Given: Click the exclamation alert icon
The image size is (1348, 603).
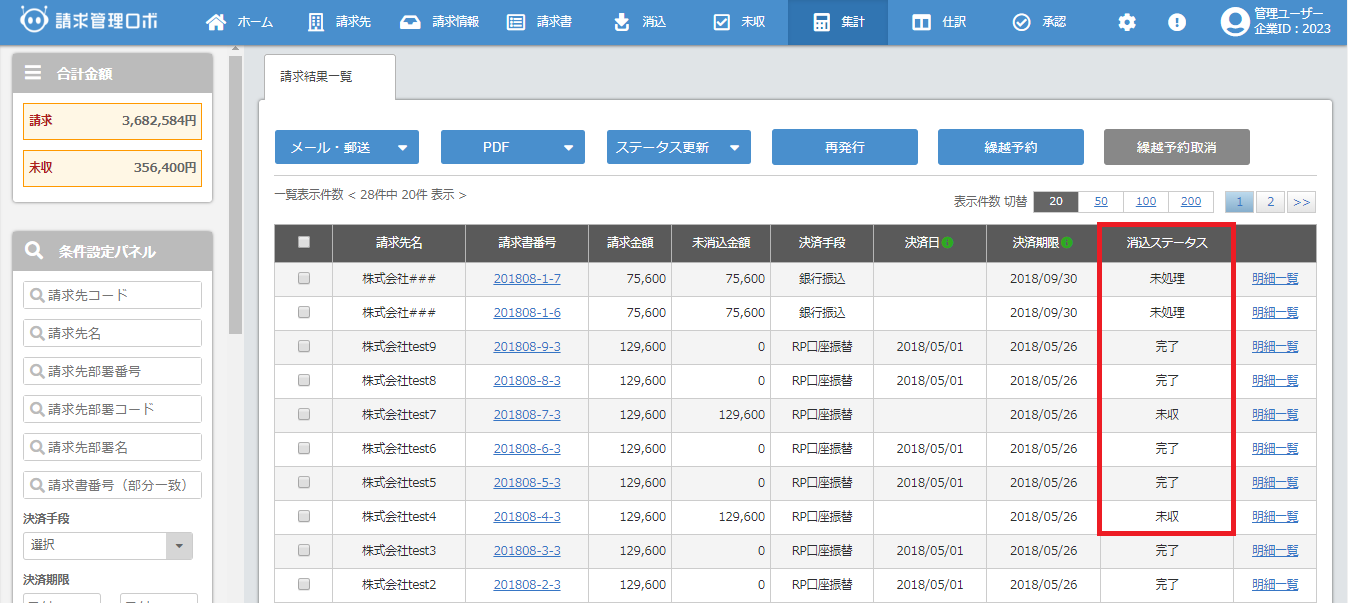Looking at the screenshot, I should point(1177,22).
